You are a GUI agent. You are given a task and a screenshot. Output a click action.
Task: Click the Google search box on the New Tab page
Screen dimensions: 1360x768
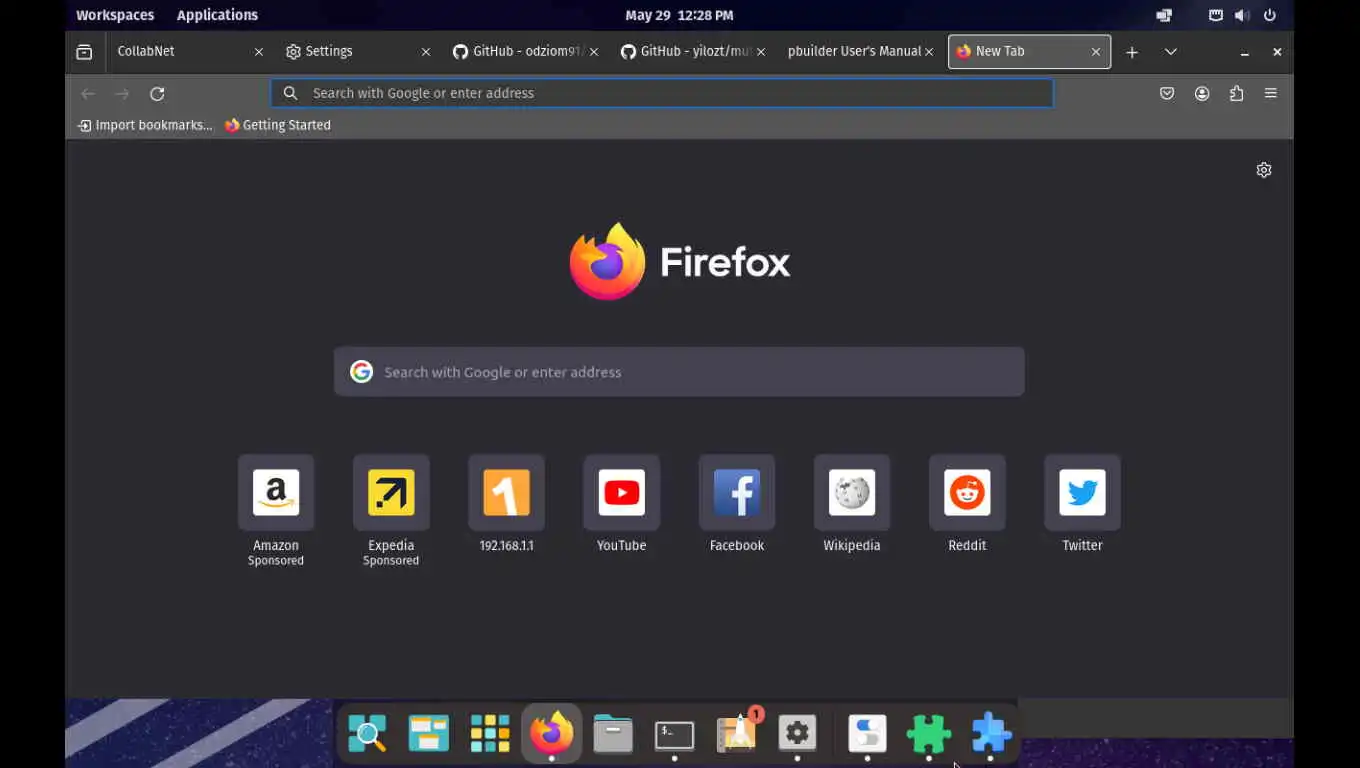(x=679, y=372)
